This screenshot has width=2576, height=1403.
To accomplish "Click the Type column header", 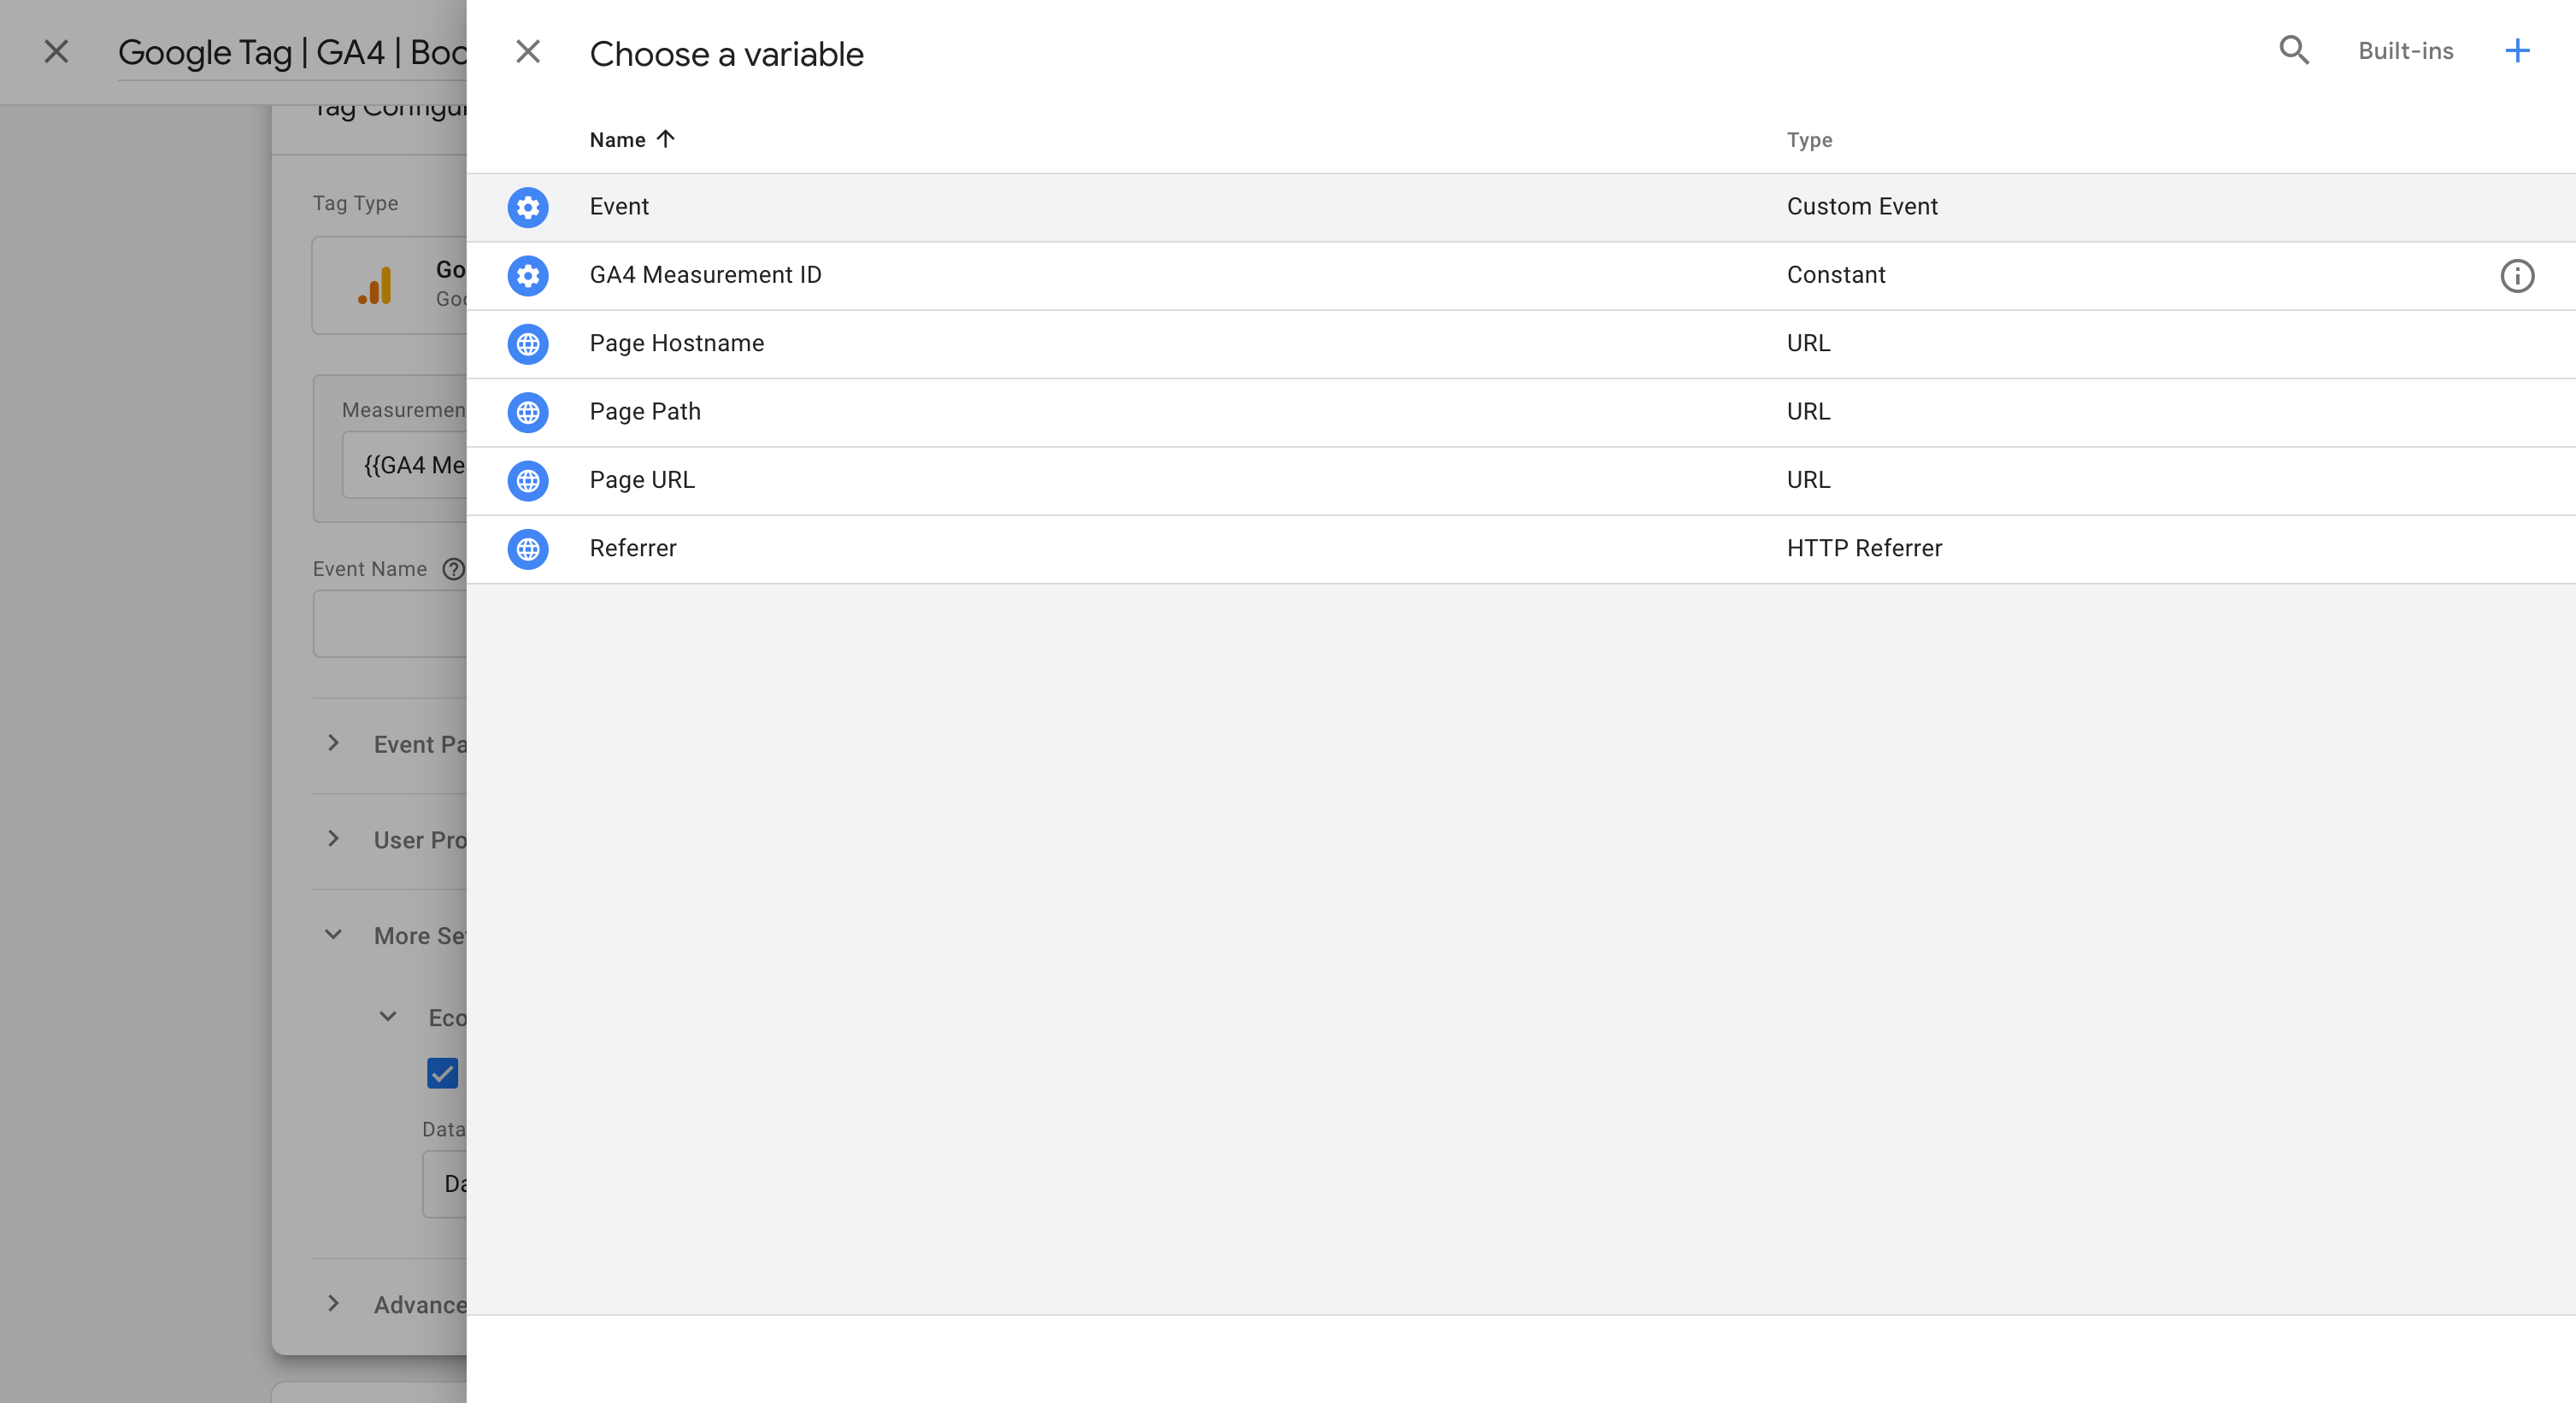I will tap(1809, 140).
